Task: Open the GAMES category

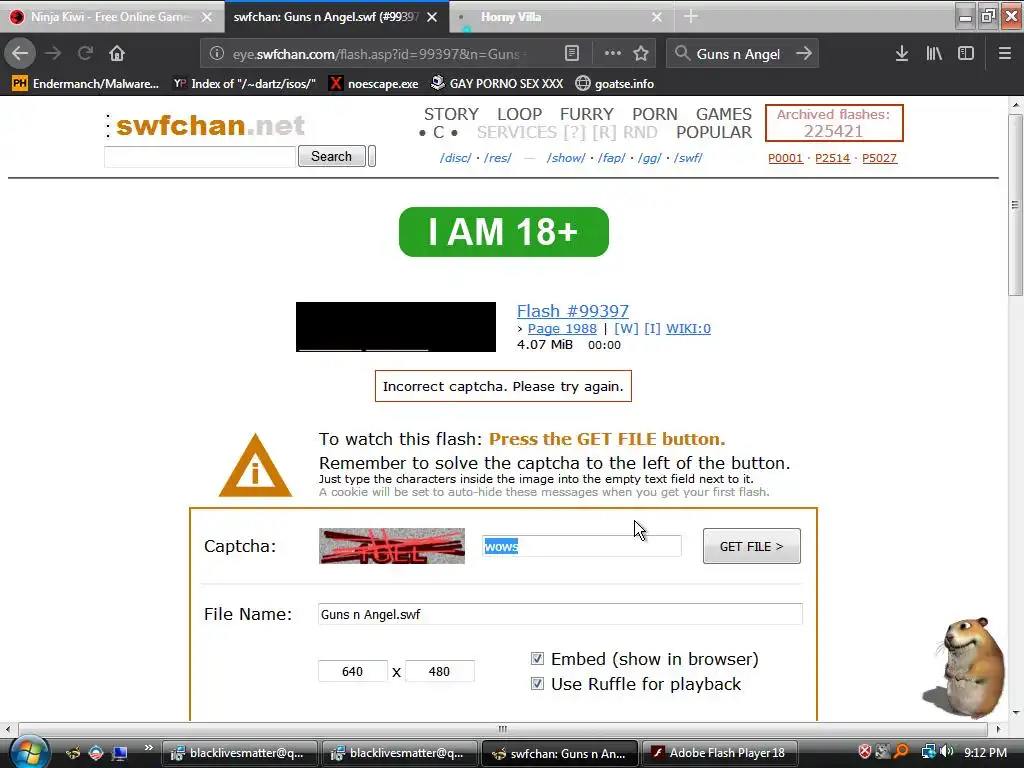Action: point(724,114)
